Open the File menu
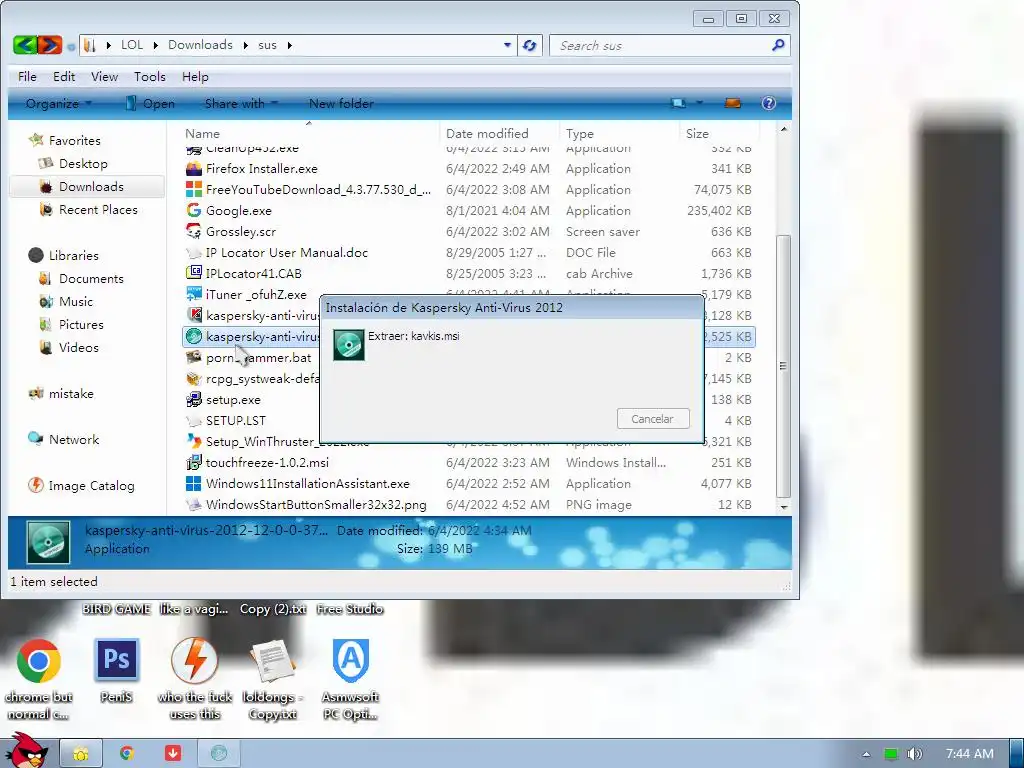 click(27, 76)
